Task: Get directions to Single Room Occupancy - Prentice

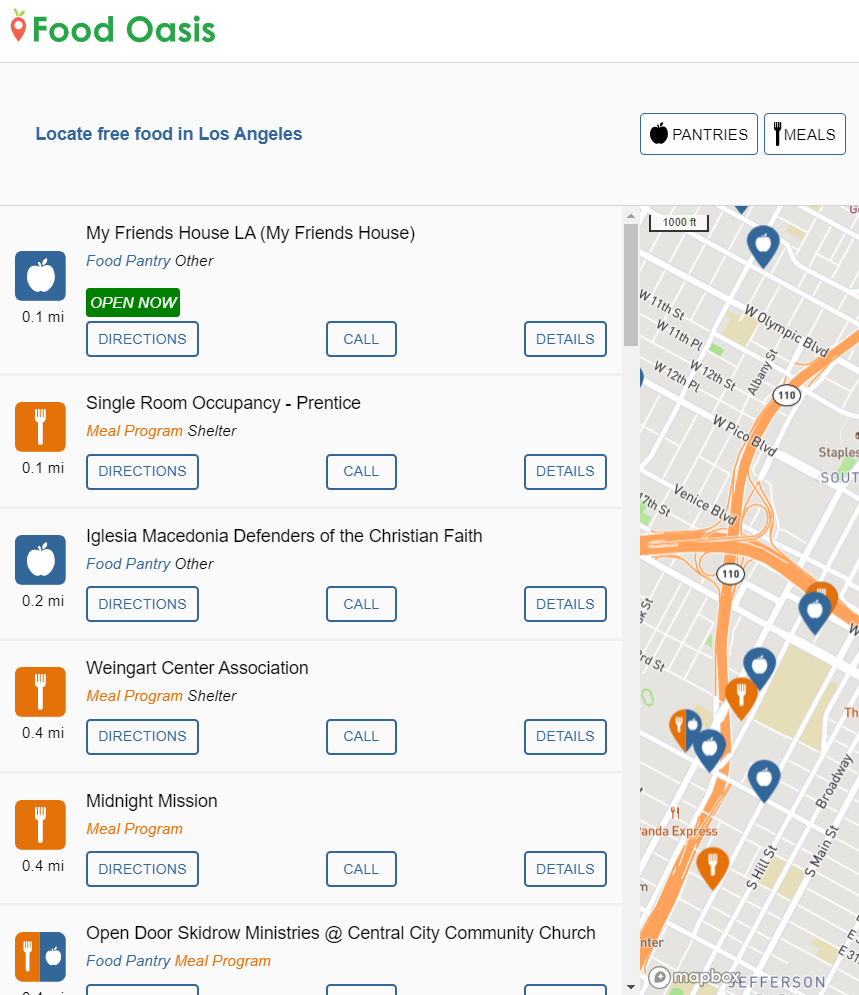Action: [x=142, y=471]
